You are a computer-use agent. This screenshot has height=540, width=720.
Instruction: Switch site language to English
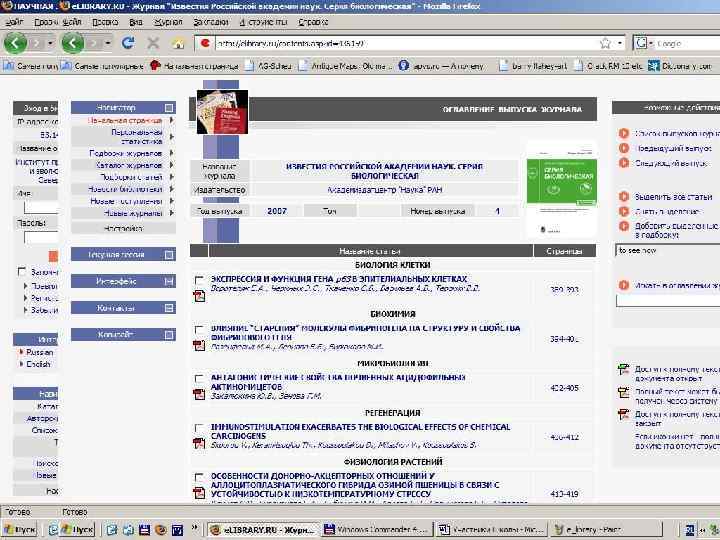[x=39, y=364]
